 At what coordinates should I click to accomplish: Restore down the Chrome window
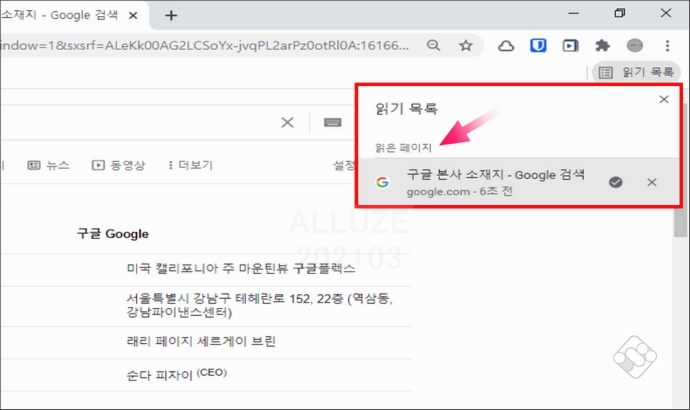click(620, 13)
